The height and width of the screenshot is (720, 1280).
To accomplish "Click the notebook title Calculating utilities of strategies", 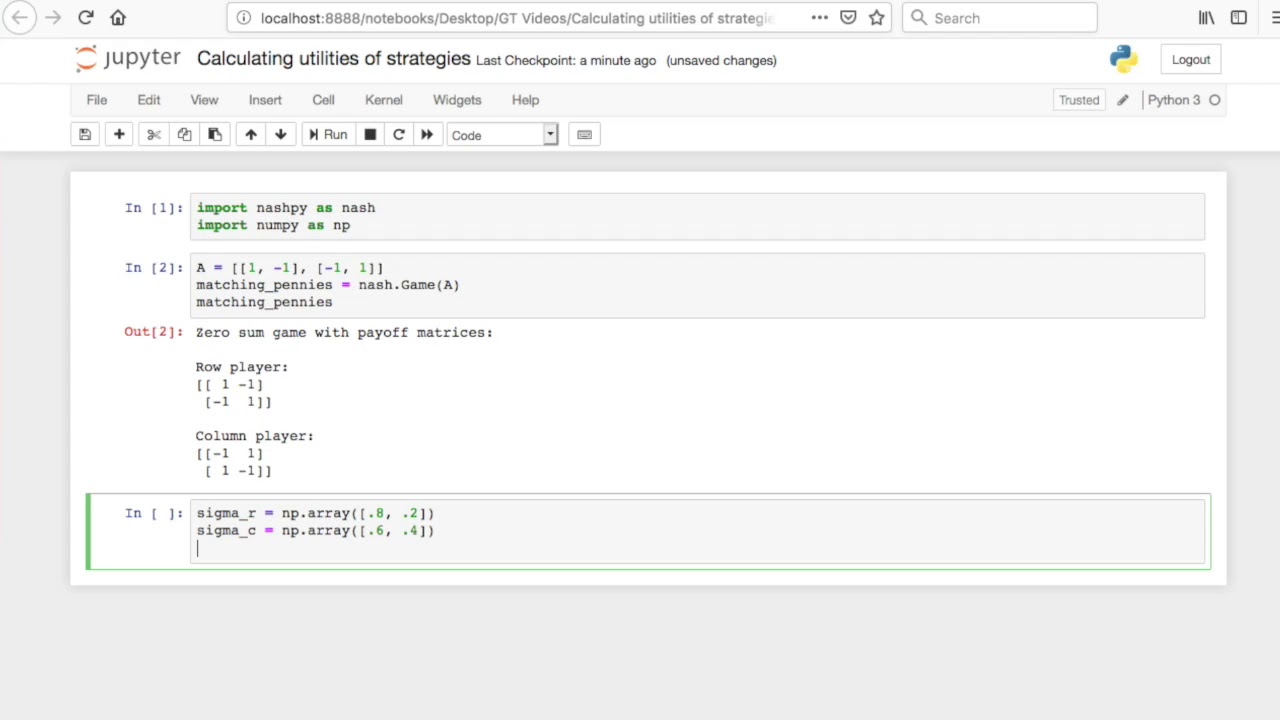I will pos(334,58).
